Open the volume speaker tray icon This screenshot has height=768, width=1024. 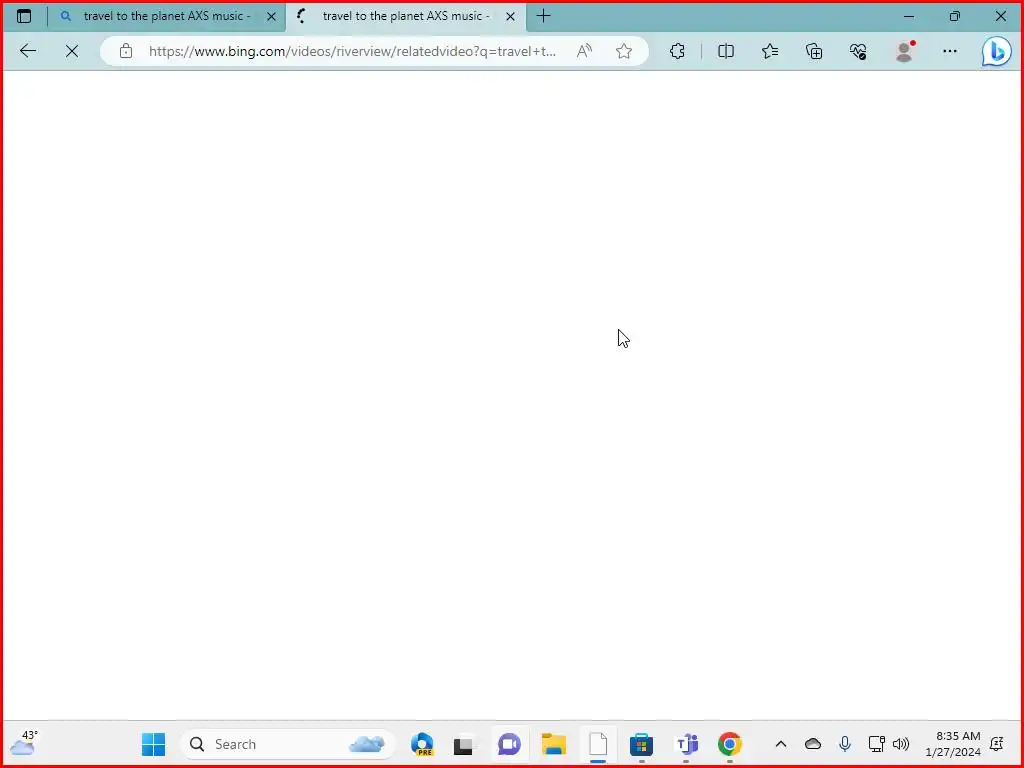(901, 744)
